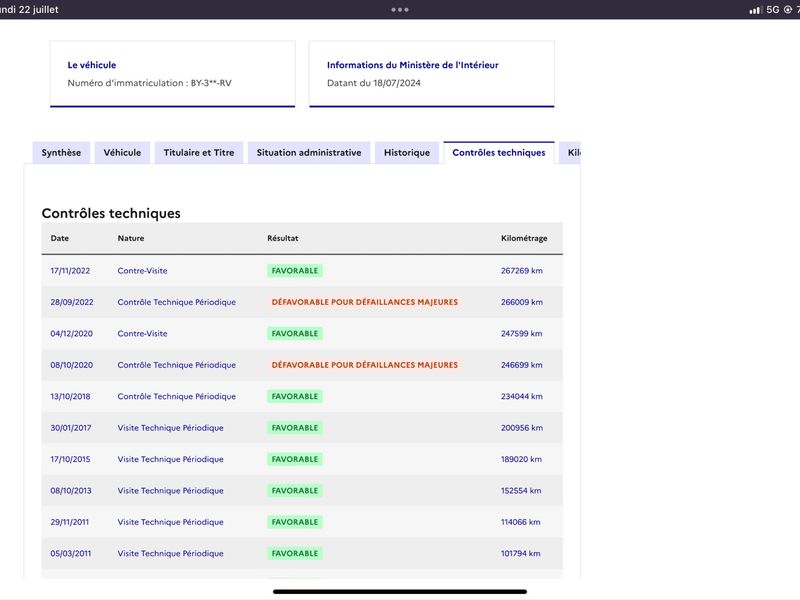Click the Datant du 18/07/2024 text
Viewport: 800px width, 600px height.
[373, 83]
